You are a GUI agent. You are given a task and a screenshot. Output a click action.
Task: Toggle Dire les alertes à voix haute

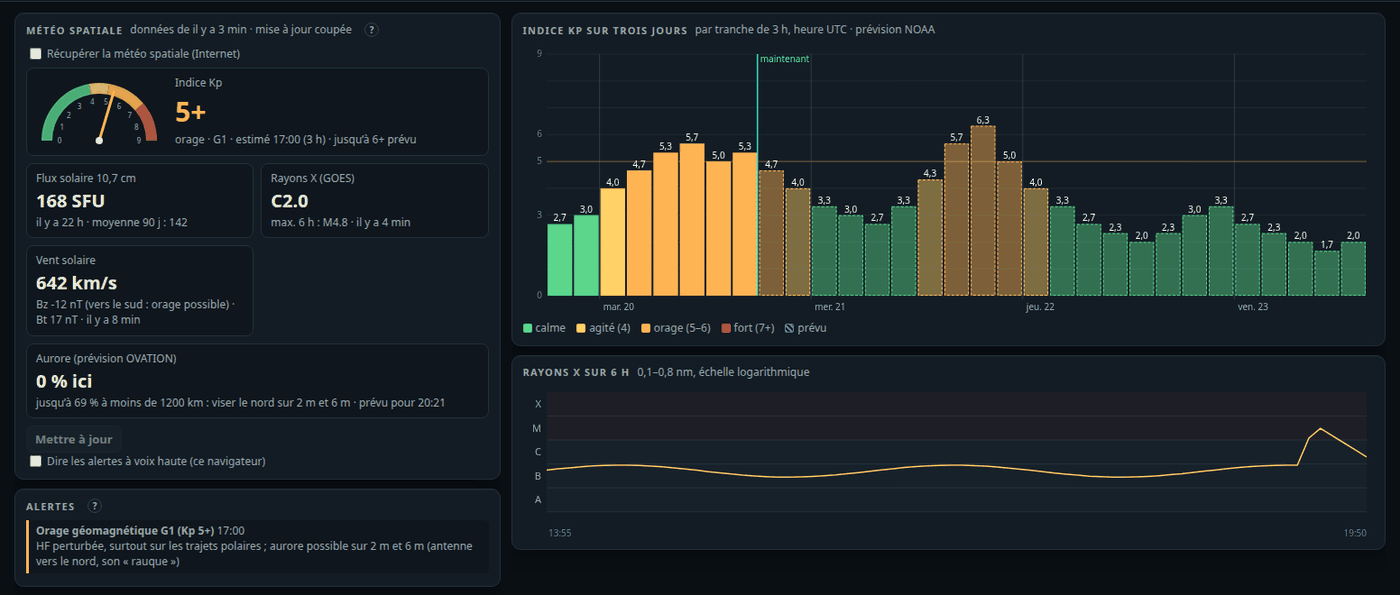tap(36, 461)
